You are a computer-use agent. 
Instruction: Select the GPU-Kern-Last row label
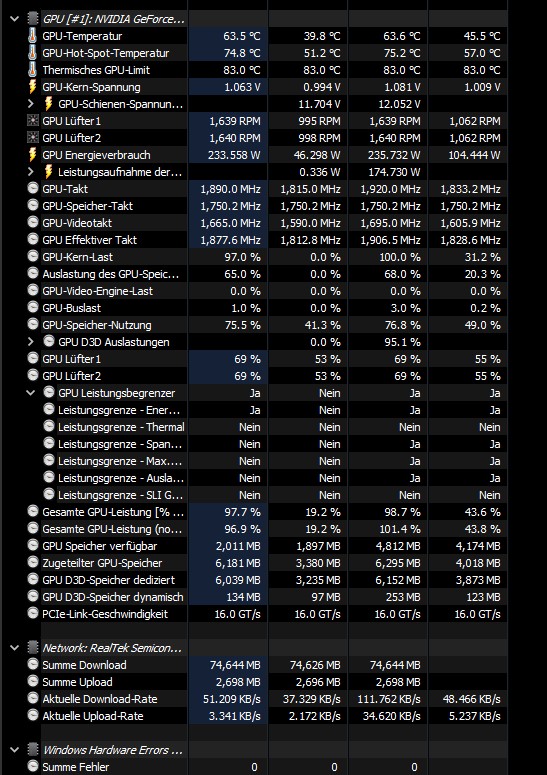(x=78, y=257)
